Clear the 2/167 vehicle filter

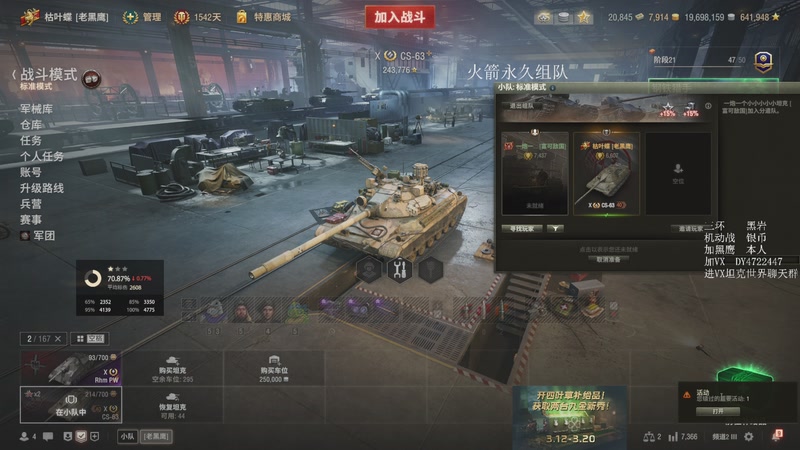tap(58, 339)
